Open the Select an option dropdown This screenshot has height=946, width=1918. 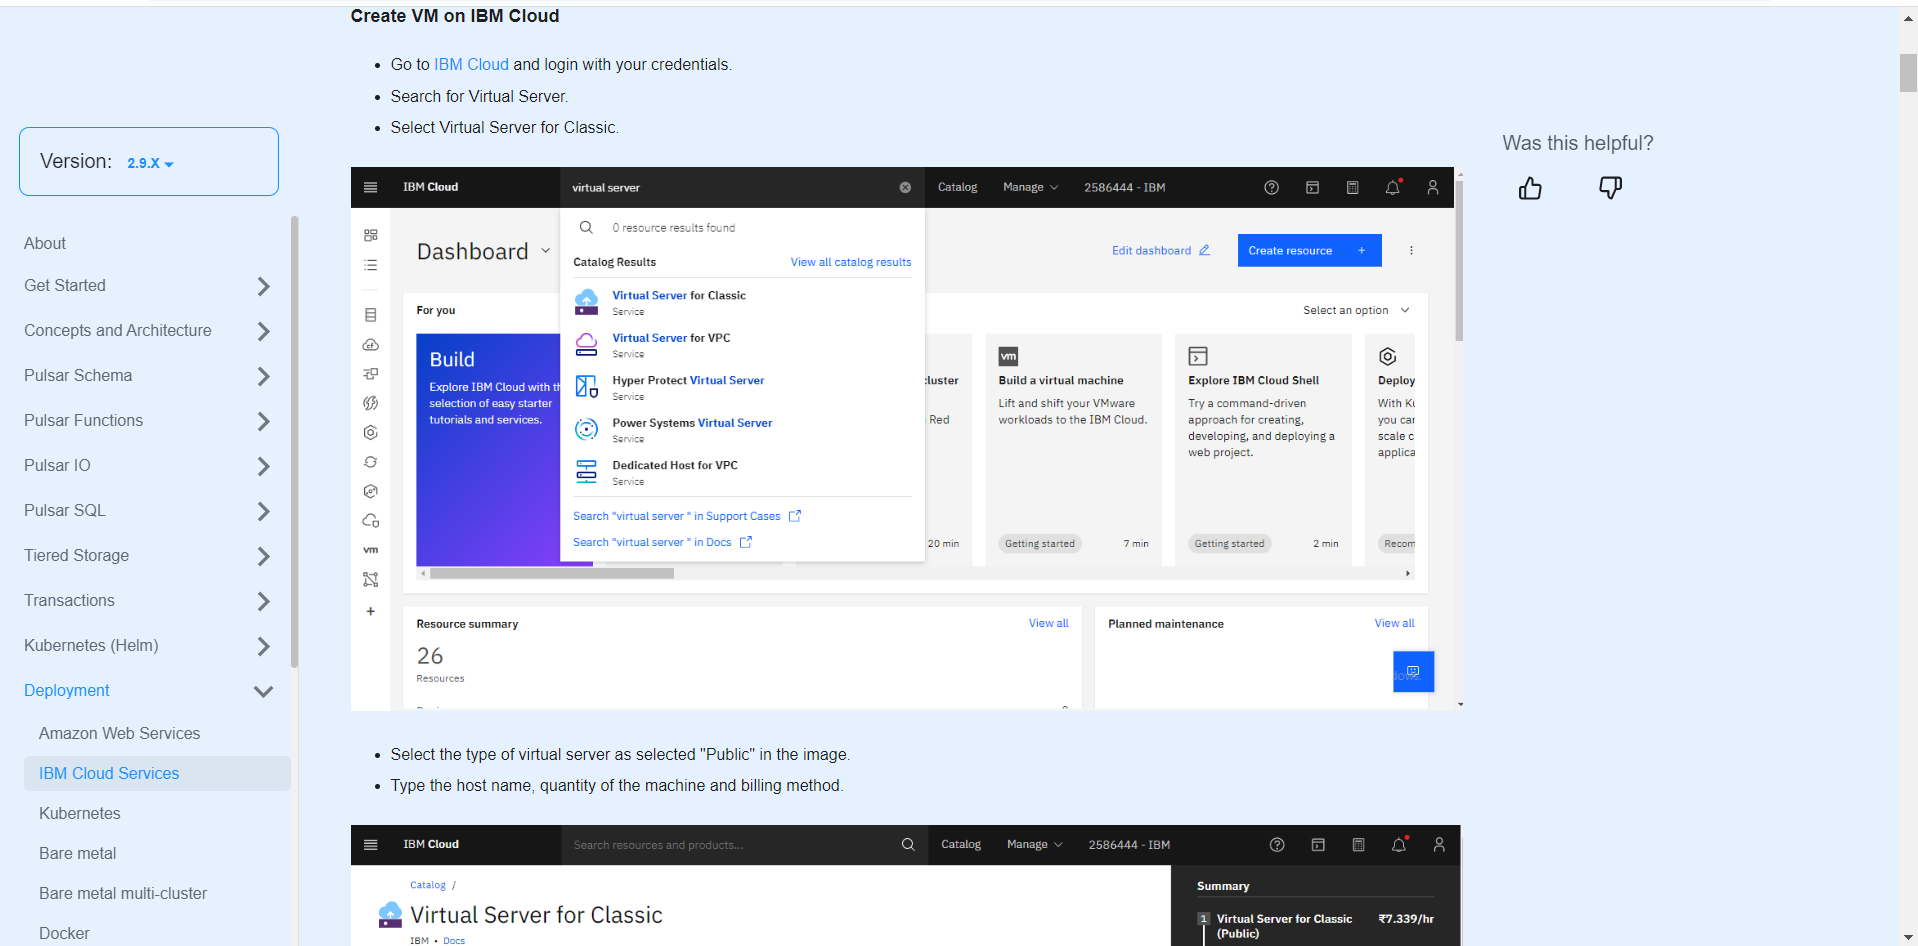(x=1356, y=310)
